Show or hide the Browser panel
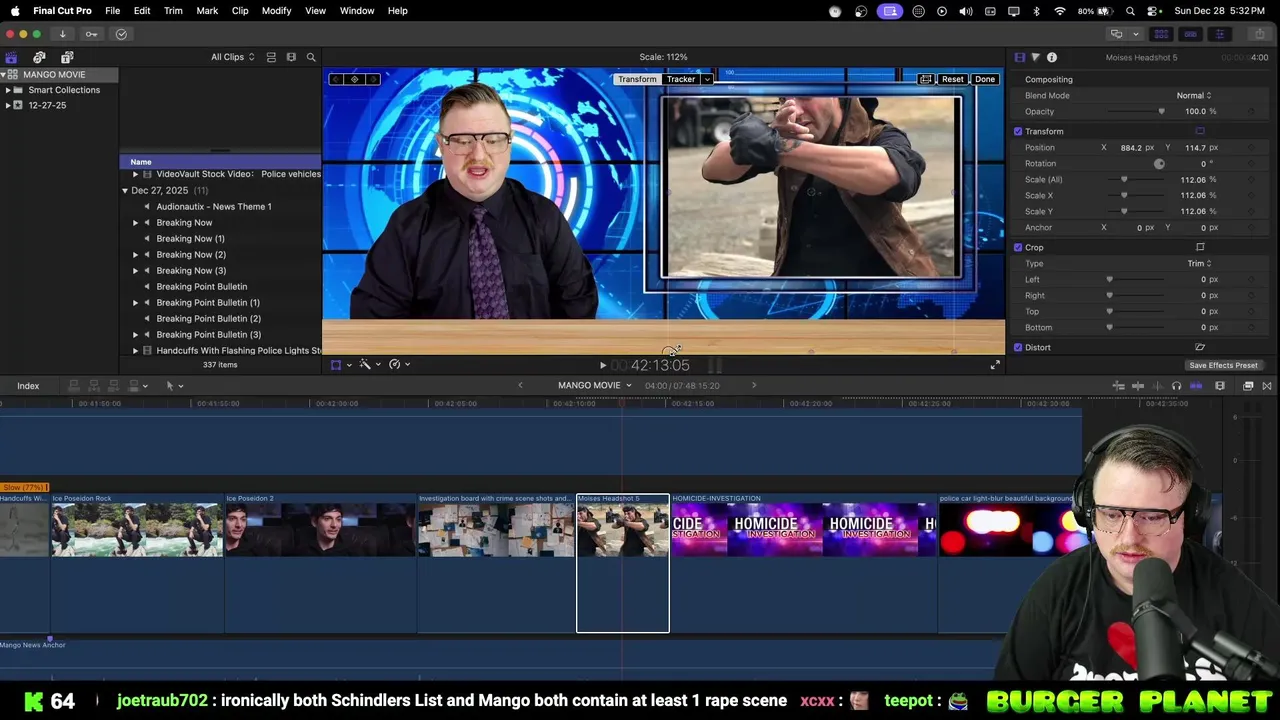This screenshot has width=1280, height=720. (1161, 34)
